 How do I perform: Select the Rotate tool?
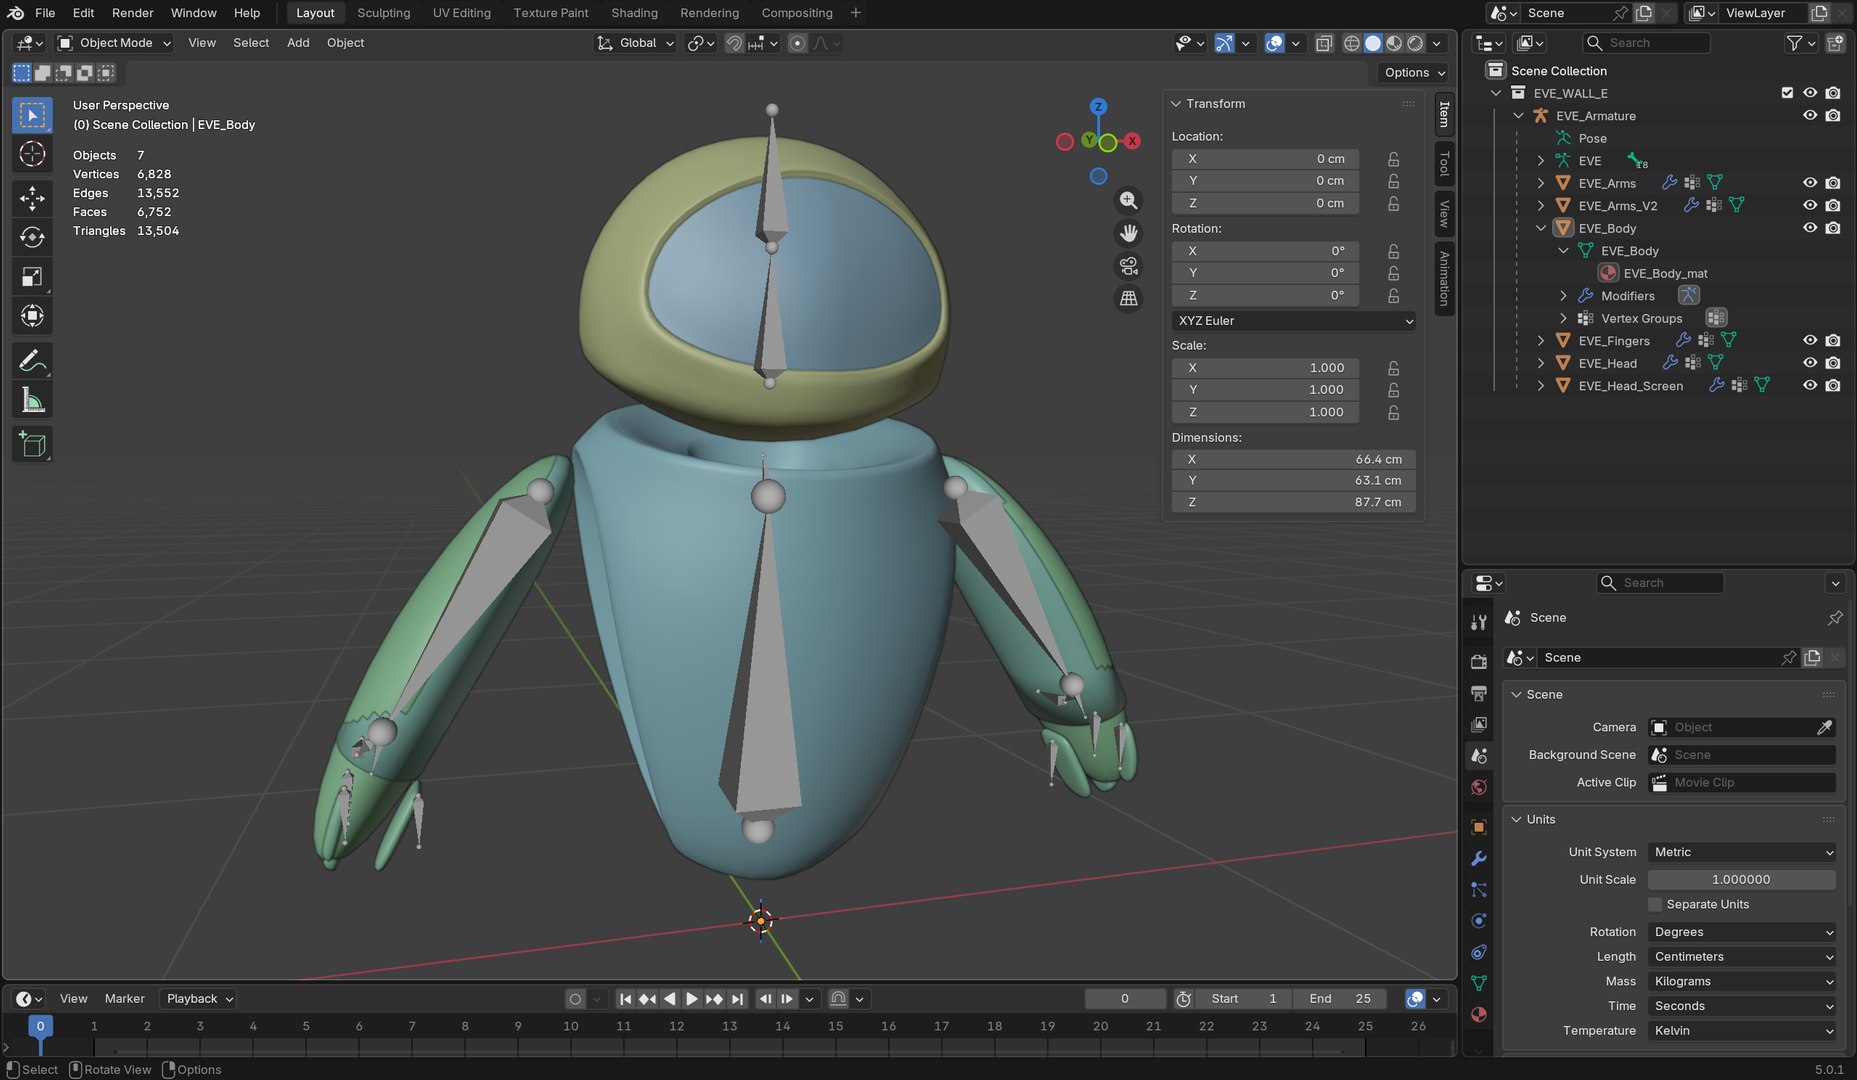pos(32,237)
